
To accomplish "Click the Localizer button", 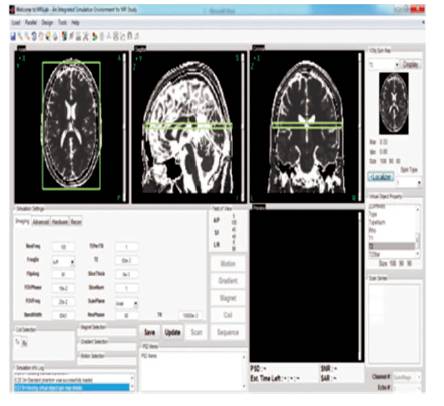I will [381, 177].
